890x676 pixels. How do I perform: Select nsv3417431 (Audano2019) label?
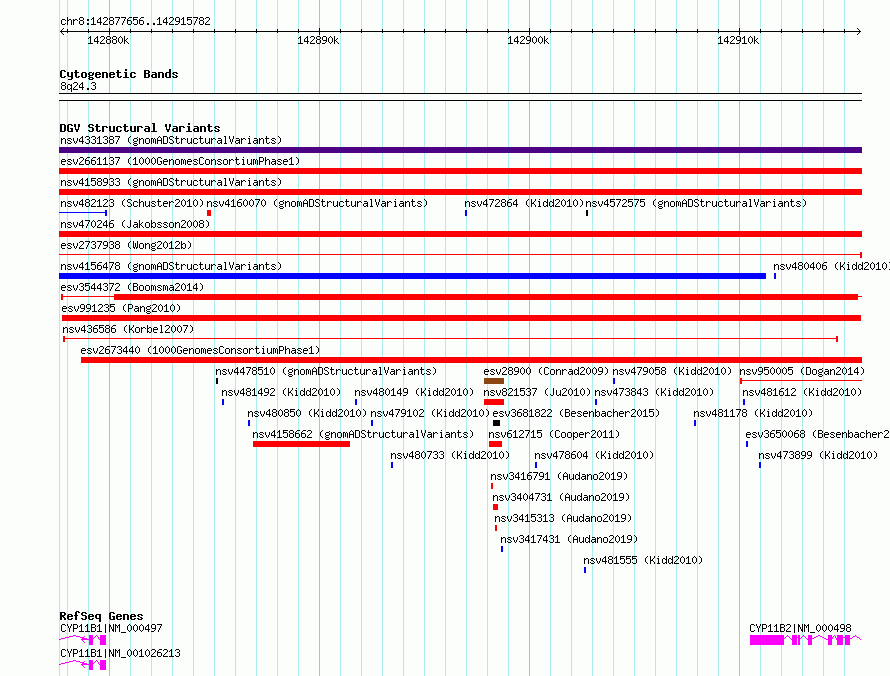click(569, 539)
